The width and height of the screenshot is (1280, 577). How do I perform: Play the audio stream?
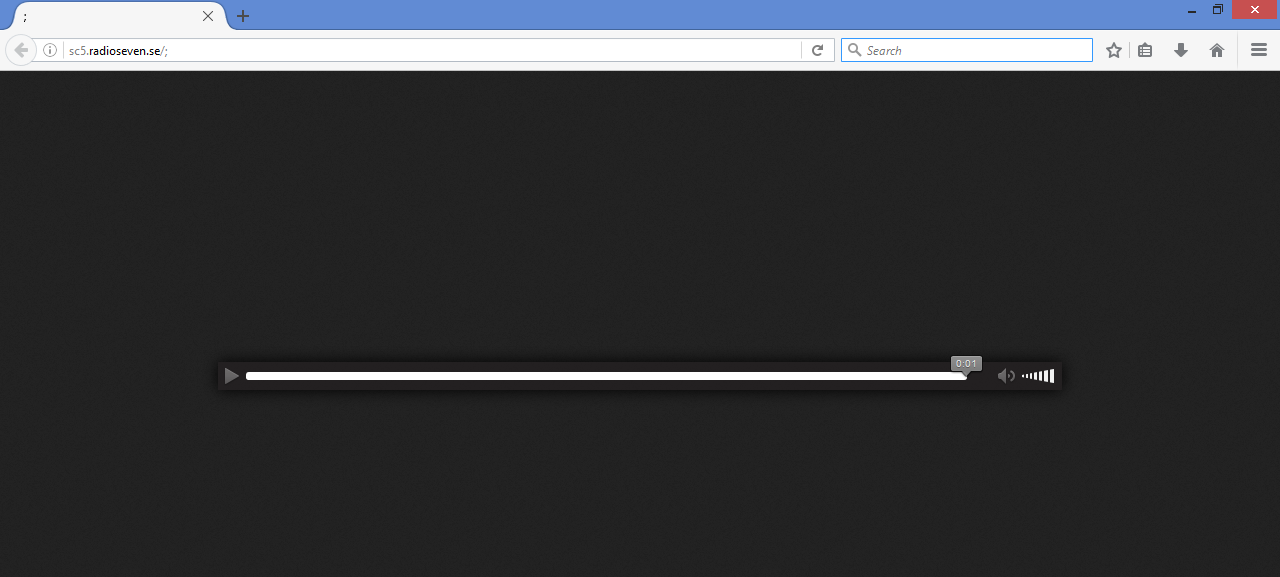pyautogui.click(x=231, y=376)
